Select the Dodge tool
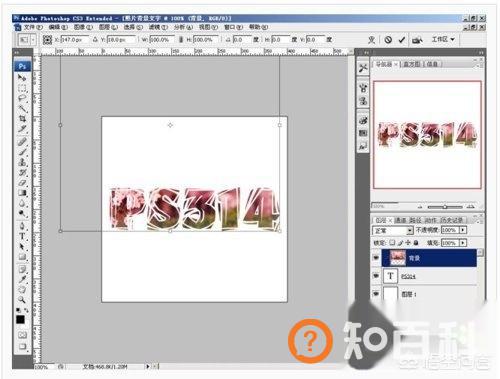The height and width of the screenshot is (379, 500). click(22, 213)
